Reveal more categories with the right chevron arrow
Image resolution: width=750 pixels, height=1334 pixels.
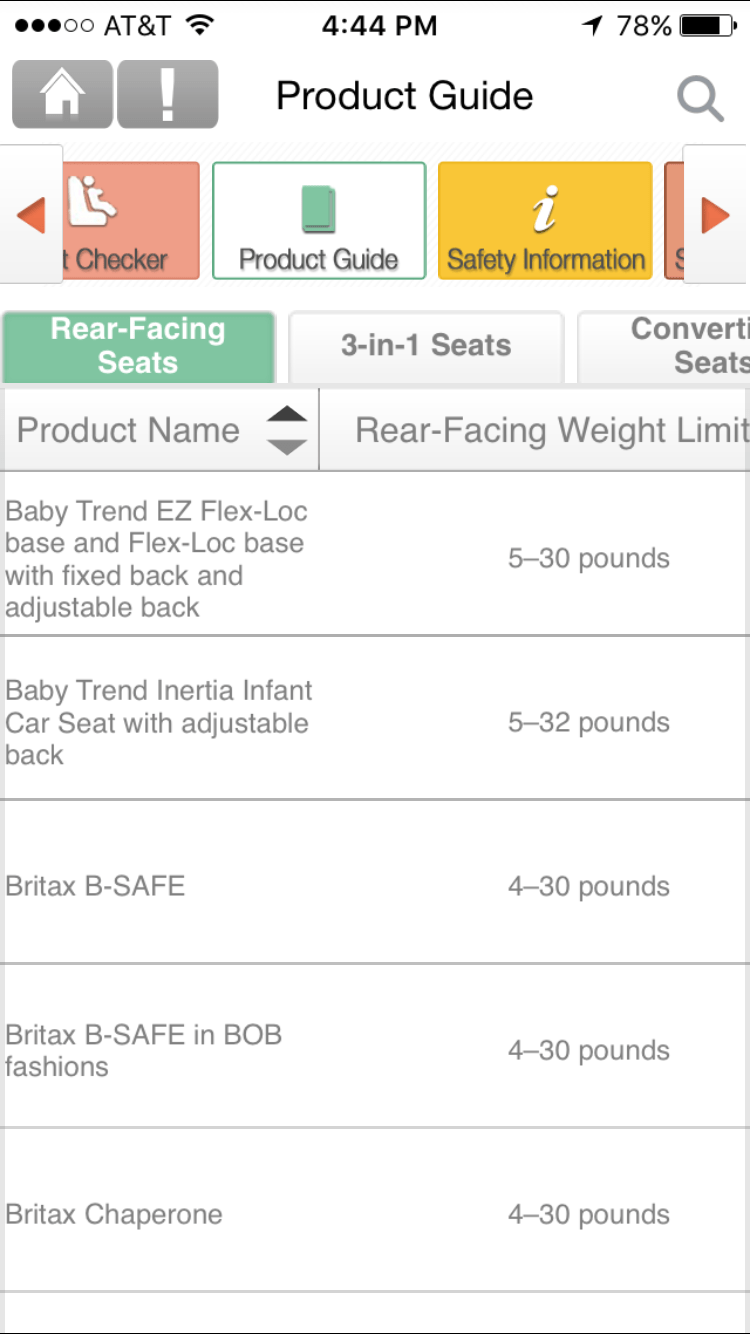tap(718, 213)
